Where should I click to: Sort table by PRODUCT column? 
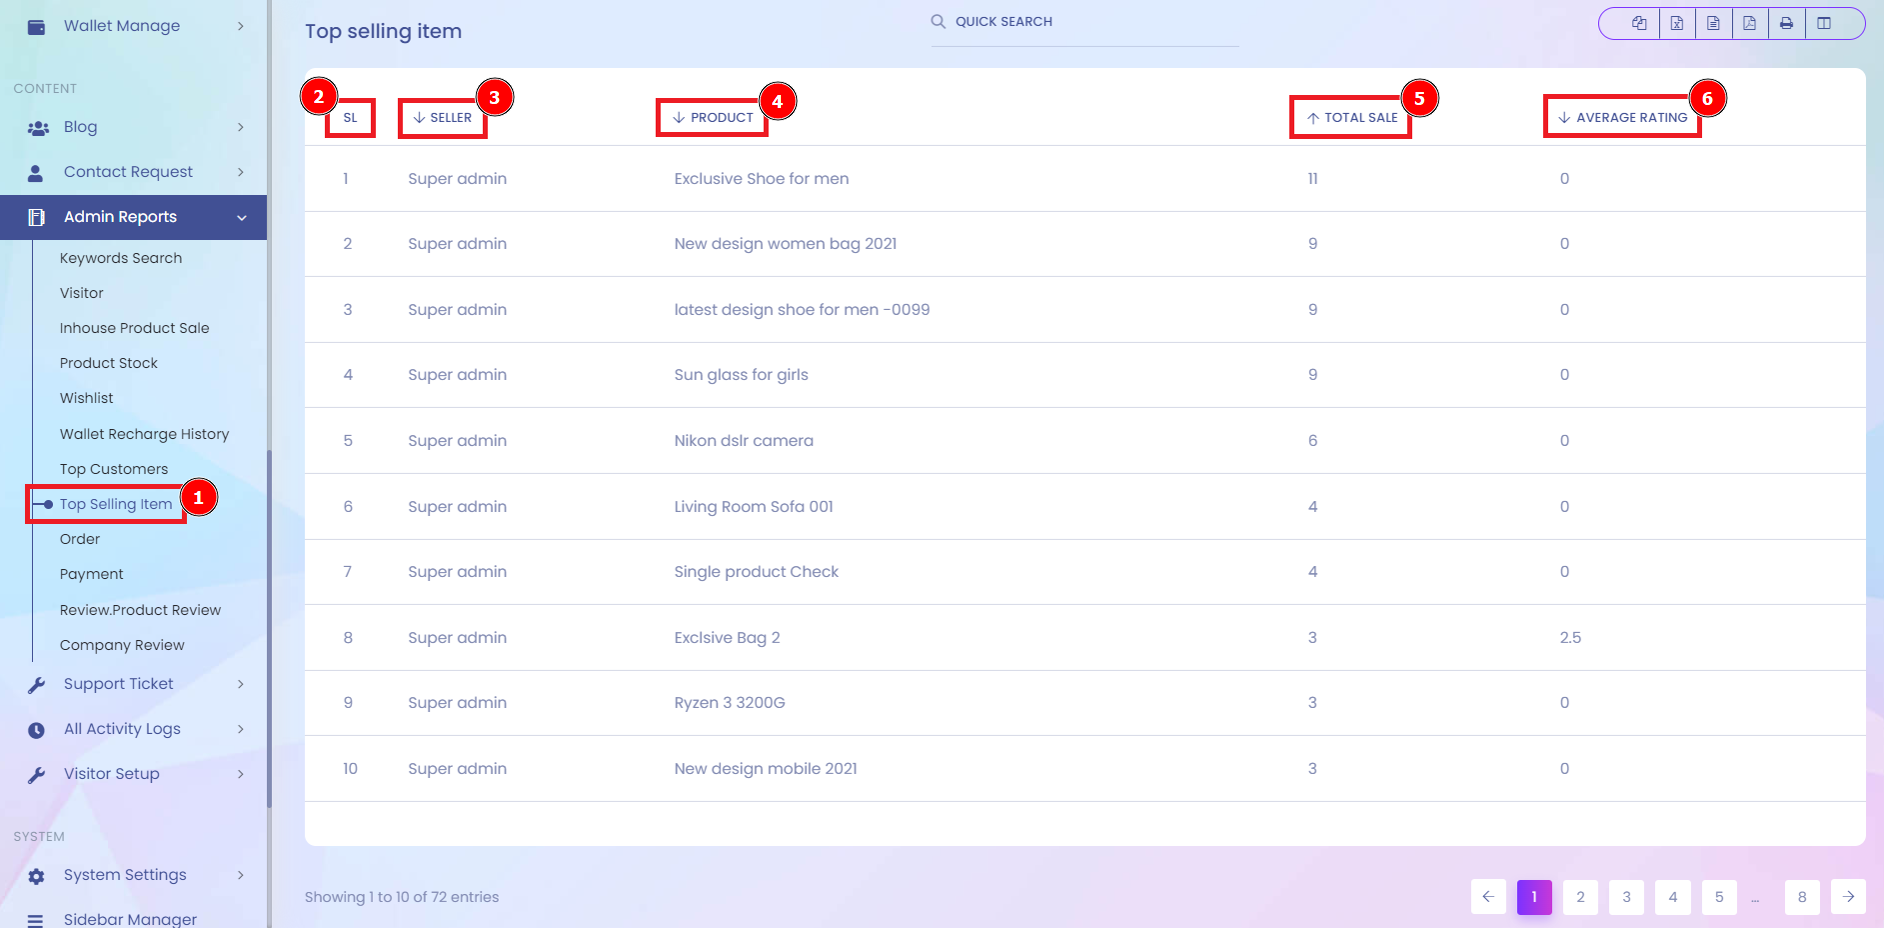(712, 118)
